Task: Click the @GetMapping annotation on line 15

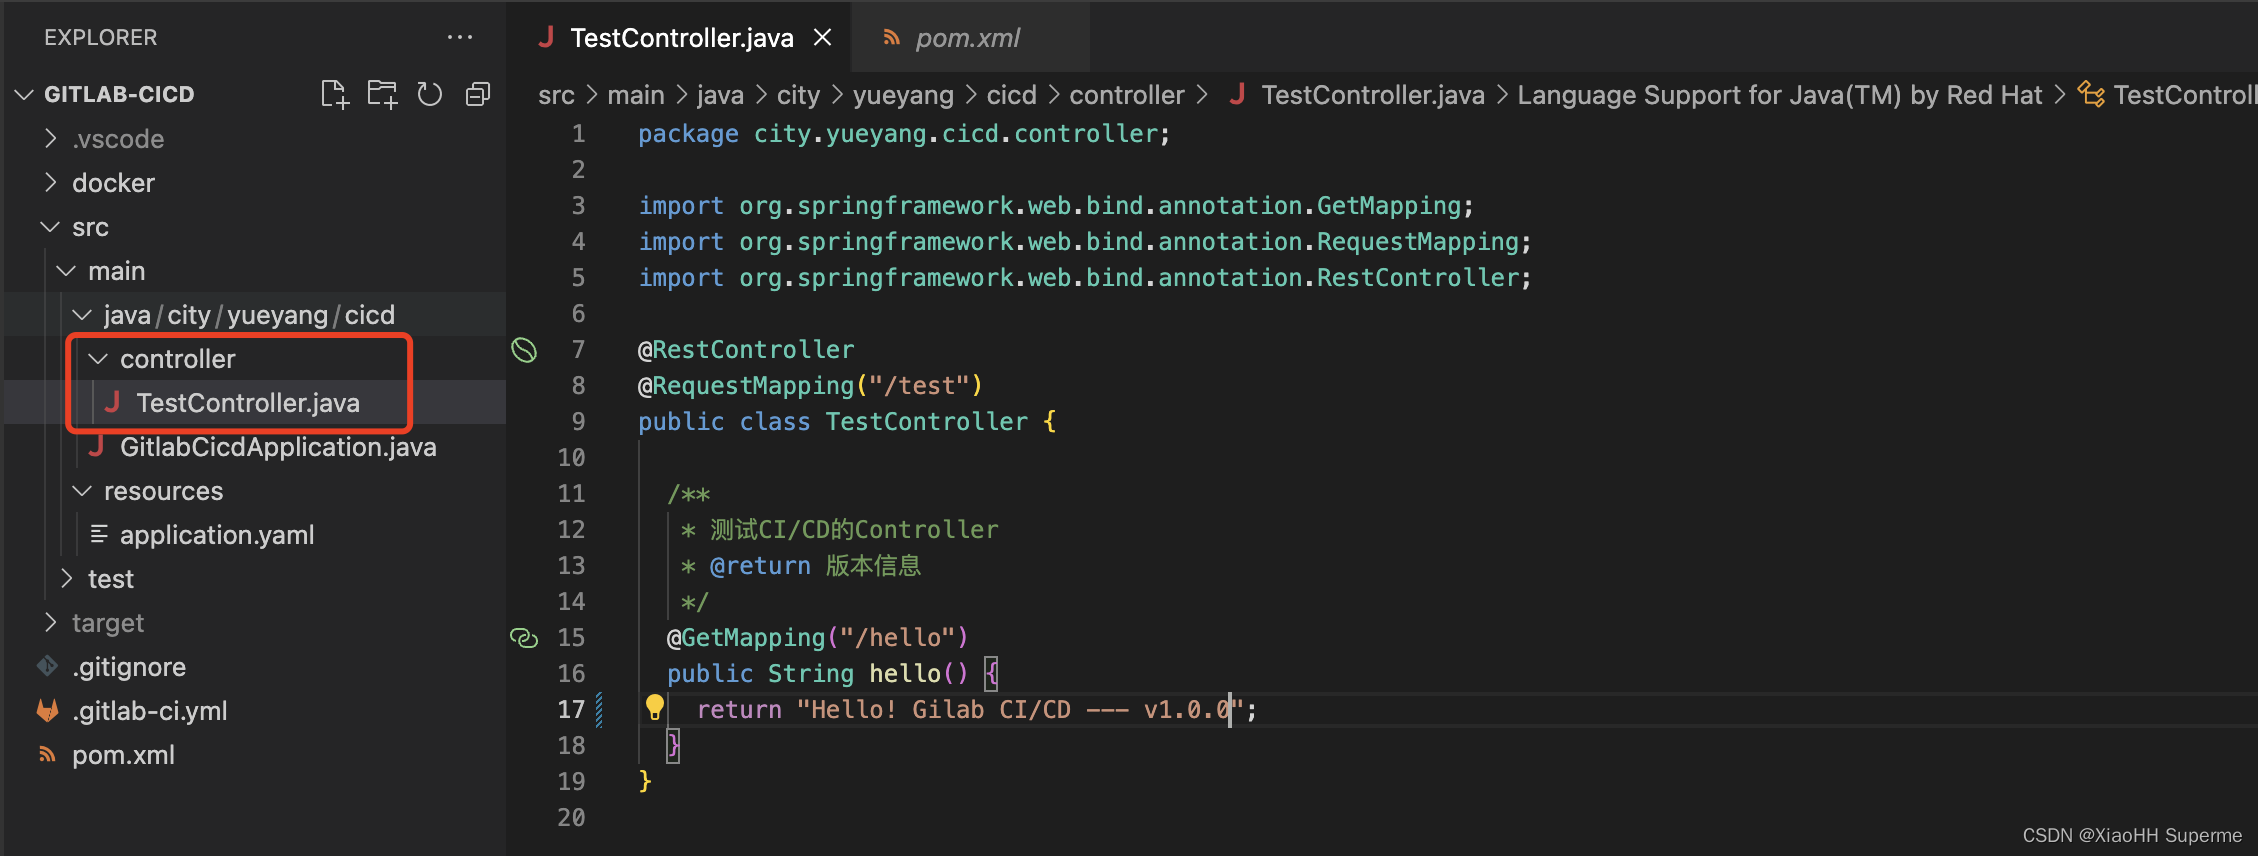Action: pos(746,637)
